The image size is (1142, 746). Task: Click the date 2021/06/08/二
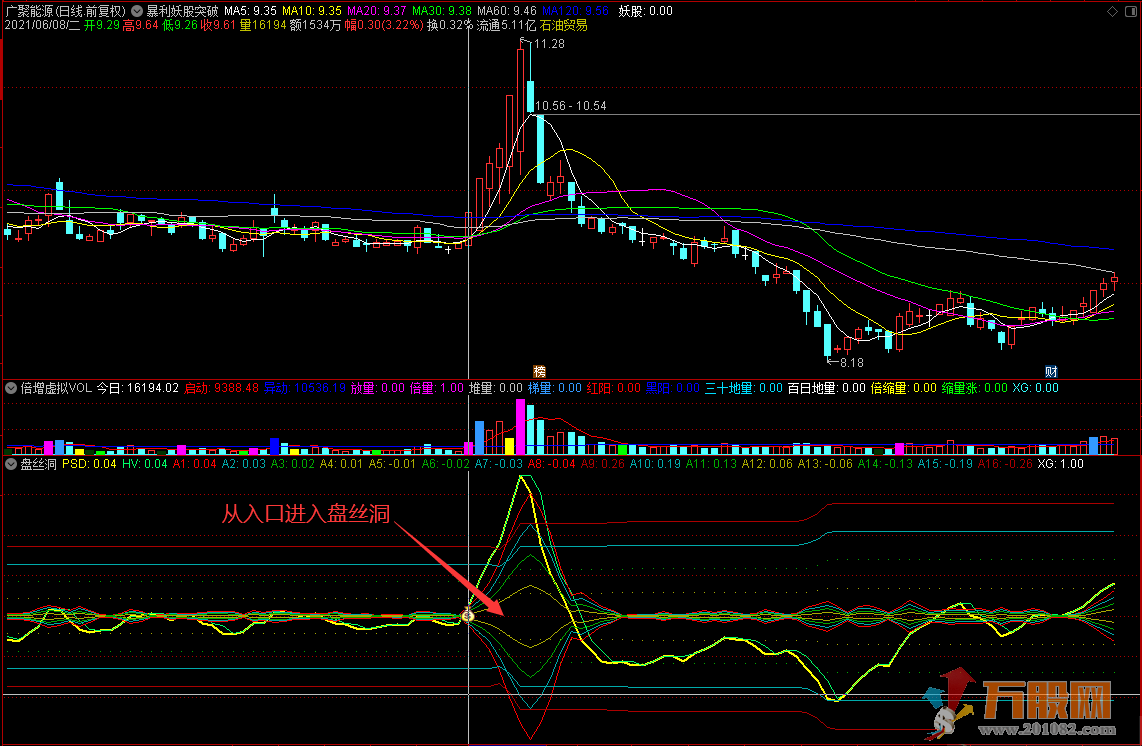coord(42,25)
